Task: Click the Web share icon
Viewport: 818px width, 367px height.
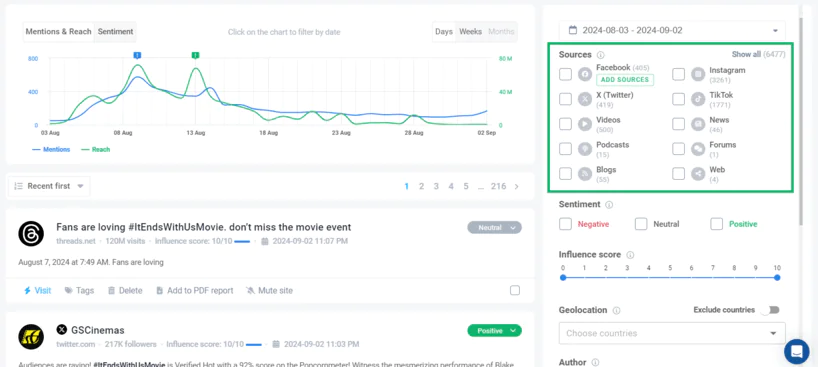Action: click(698, 174)
